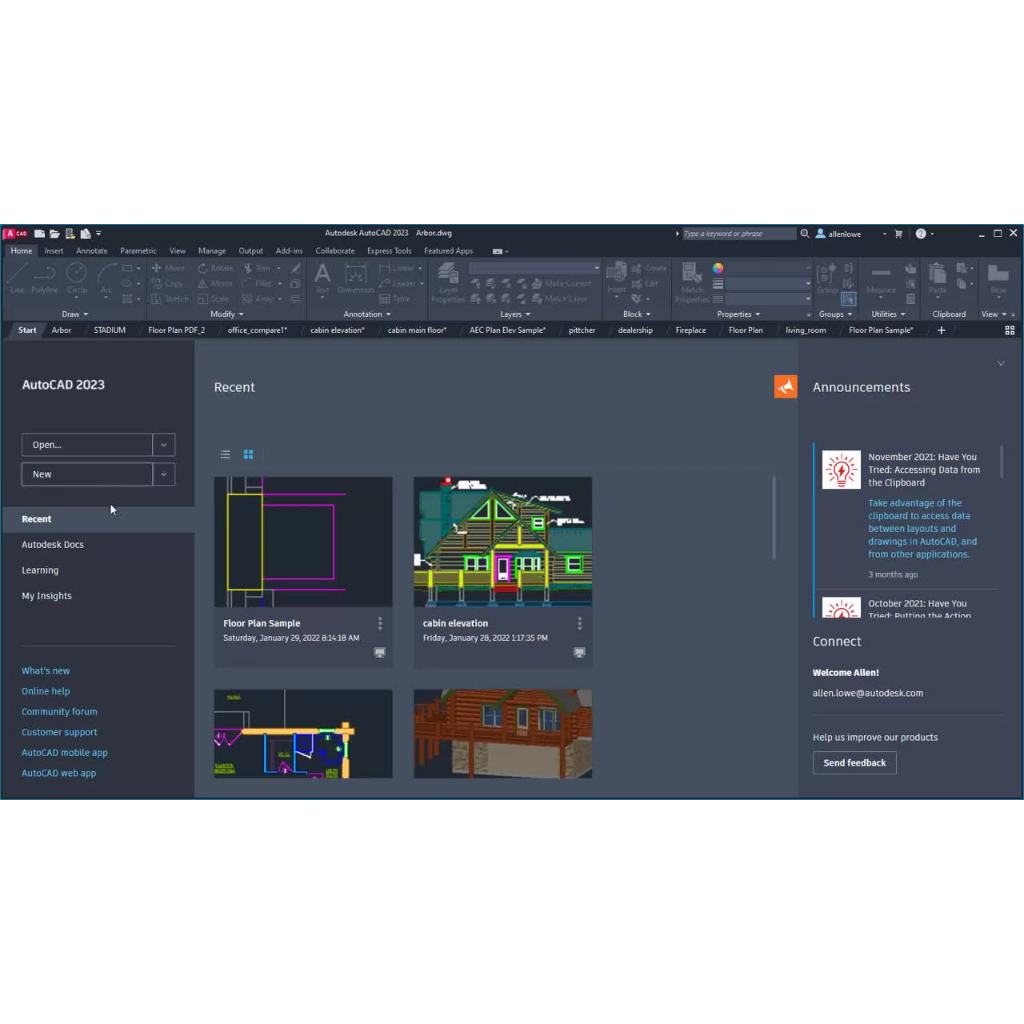Click the Paste icon in Clipboard panel
Image resolution: width=1024 pixels, height=1024 pixels.
tap(937, 279)
